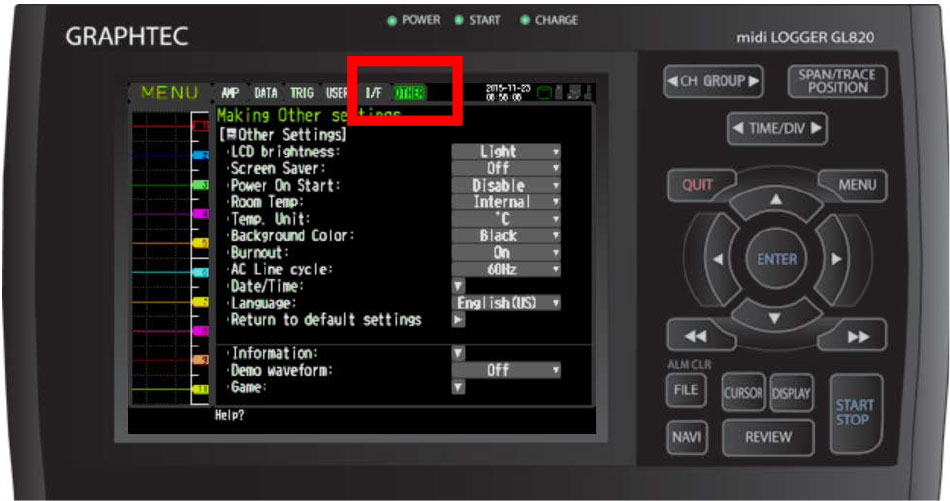Open the TRIG tab
This screenshot has height=501, width=950.
302,93
